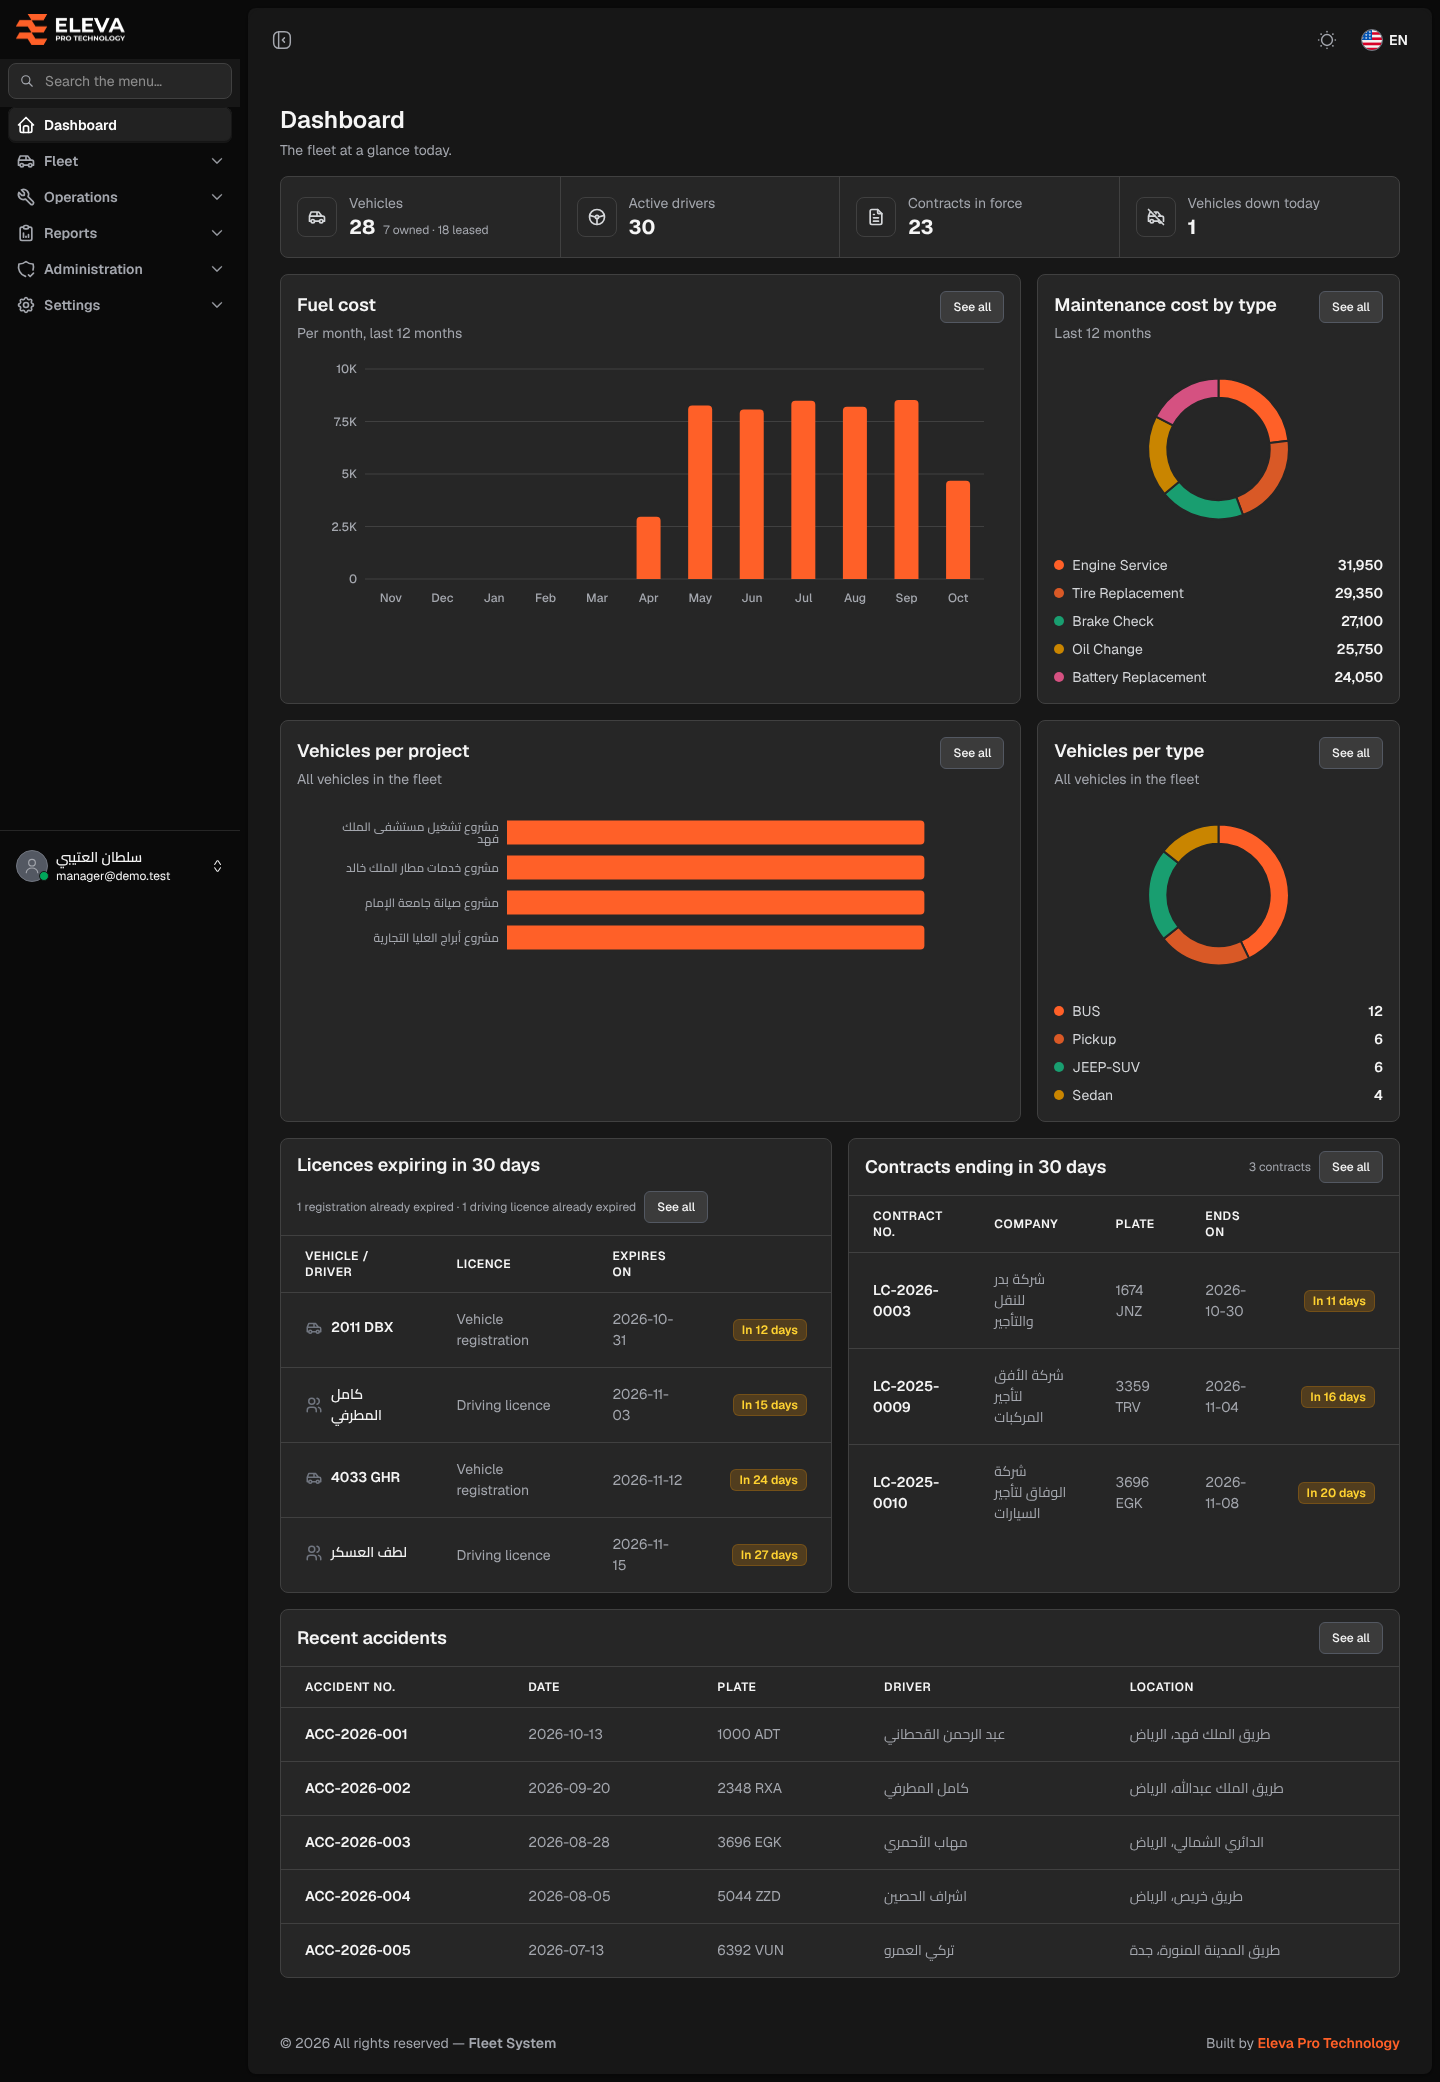Click the Battery Replacement legend color dot
Screen dimensions: 1440x2082
click(1059, 677)
